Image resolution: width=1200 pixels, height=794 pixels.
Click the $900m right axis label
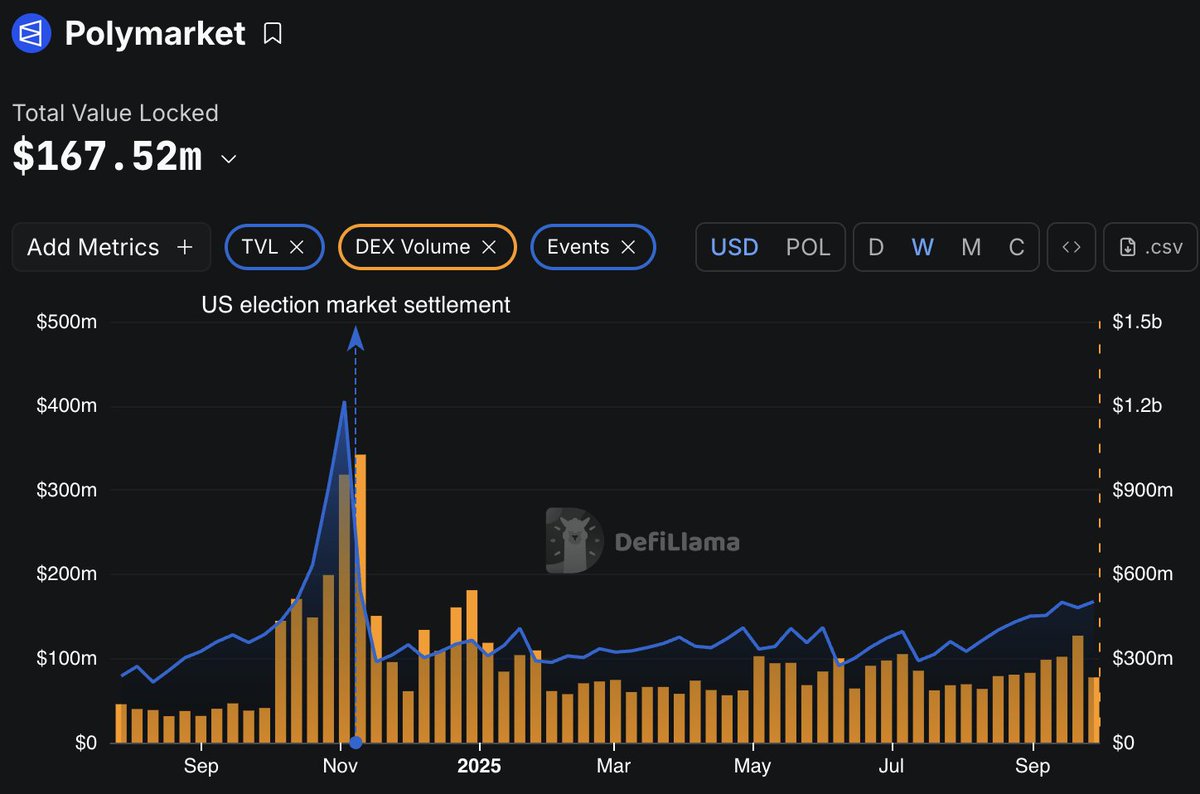coord(1142,490)
